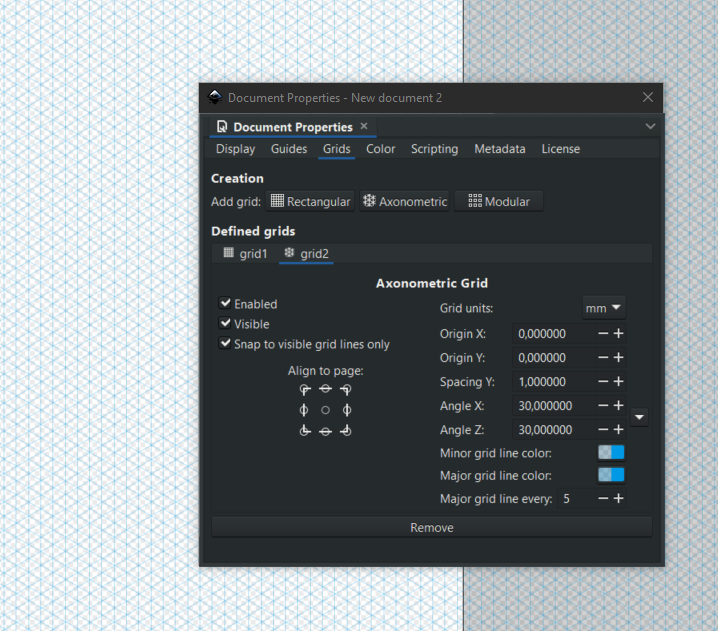Pick the Major grid line color
The height and width of the screenshot is (631, 718).
[611, 475]
